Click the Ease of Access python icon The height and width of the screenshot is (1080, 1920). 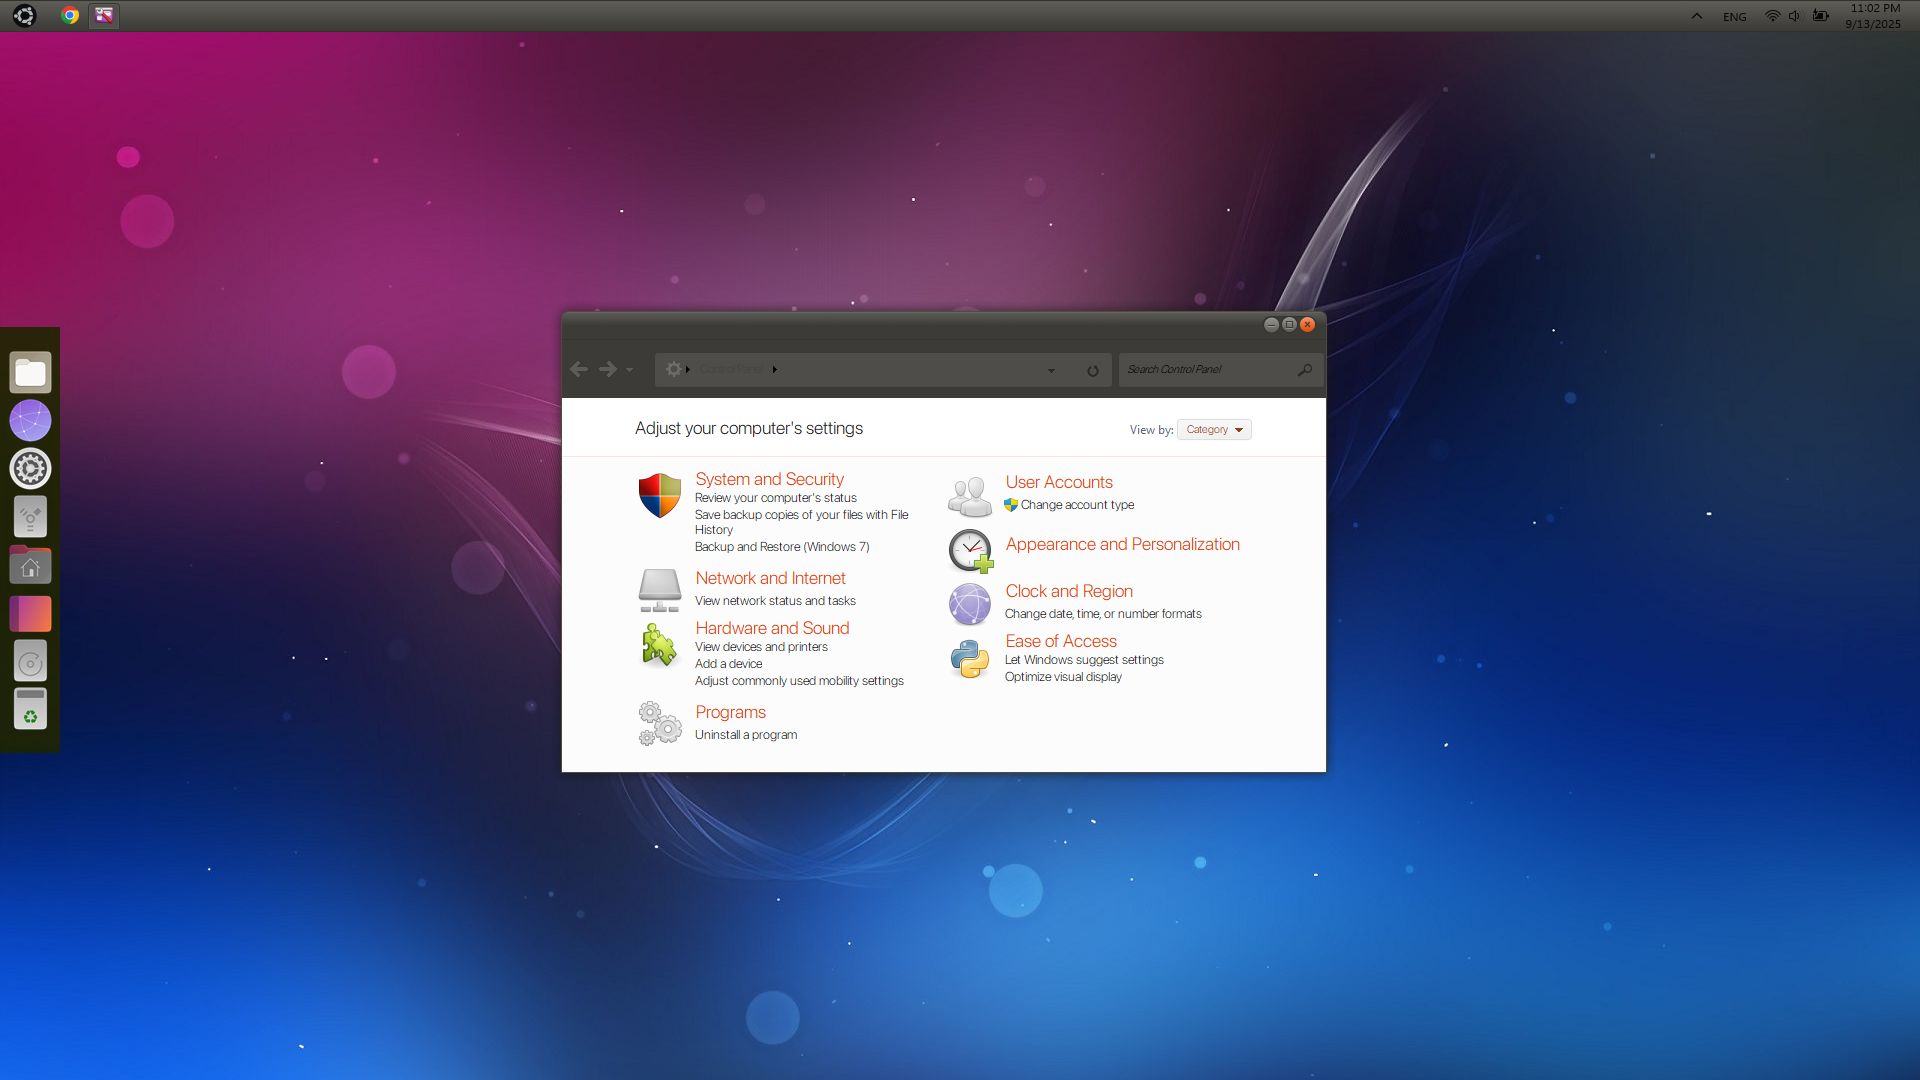coord(969,659)
